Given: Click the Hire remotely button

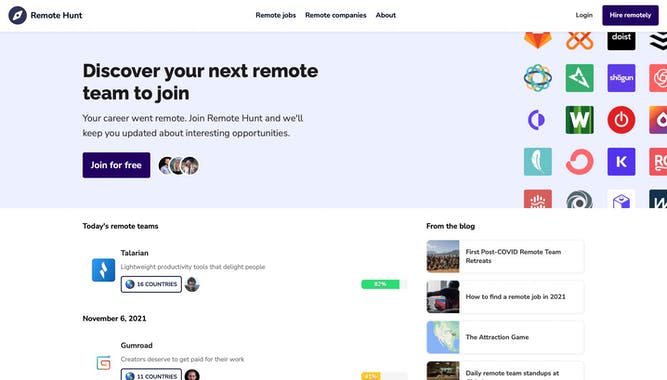Looking at the screenshot, I should tap(630, 15).
